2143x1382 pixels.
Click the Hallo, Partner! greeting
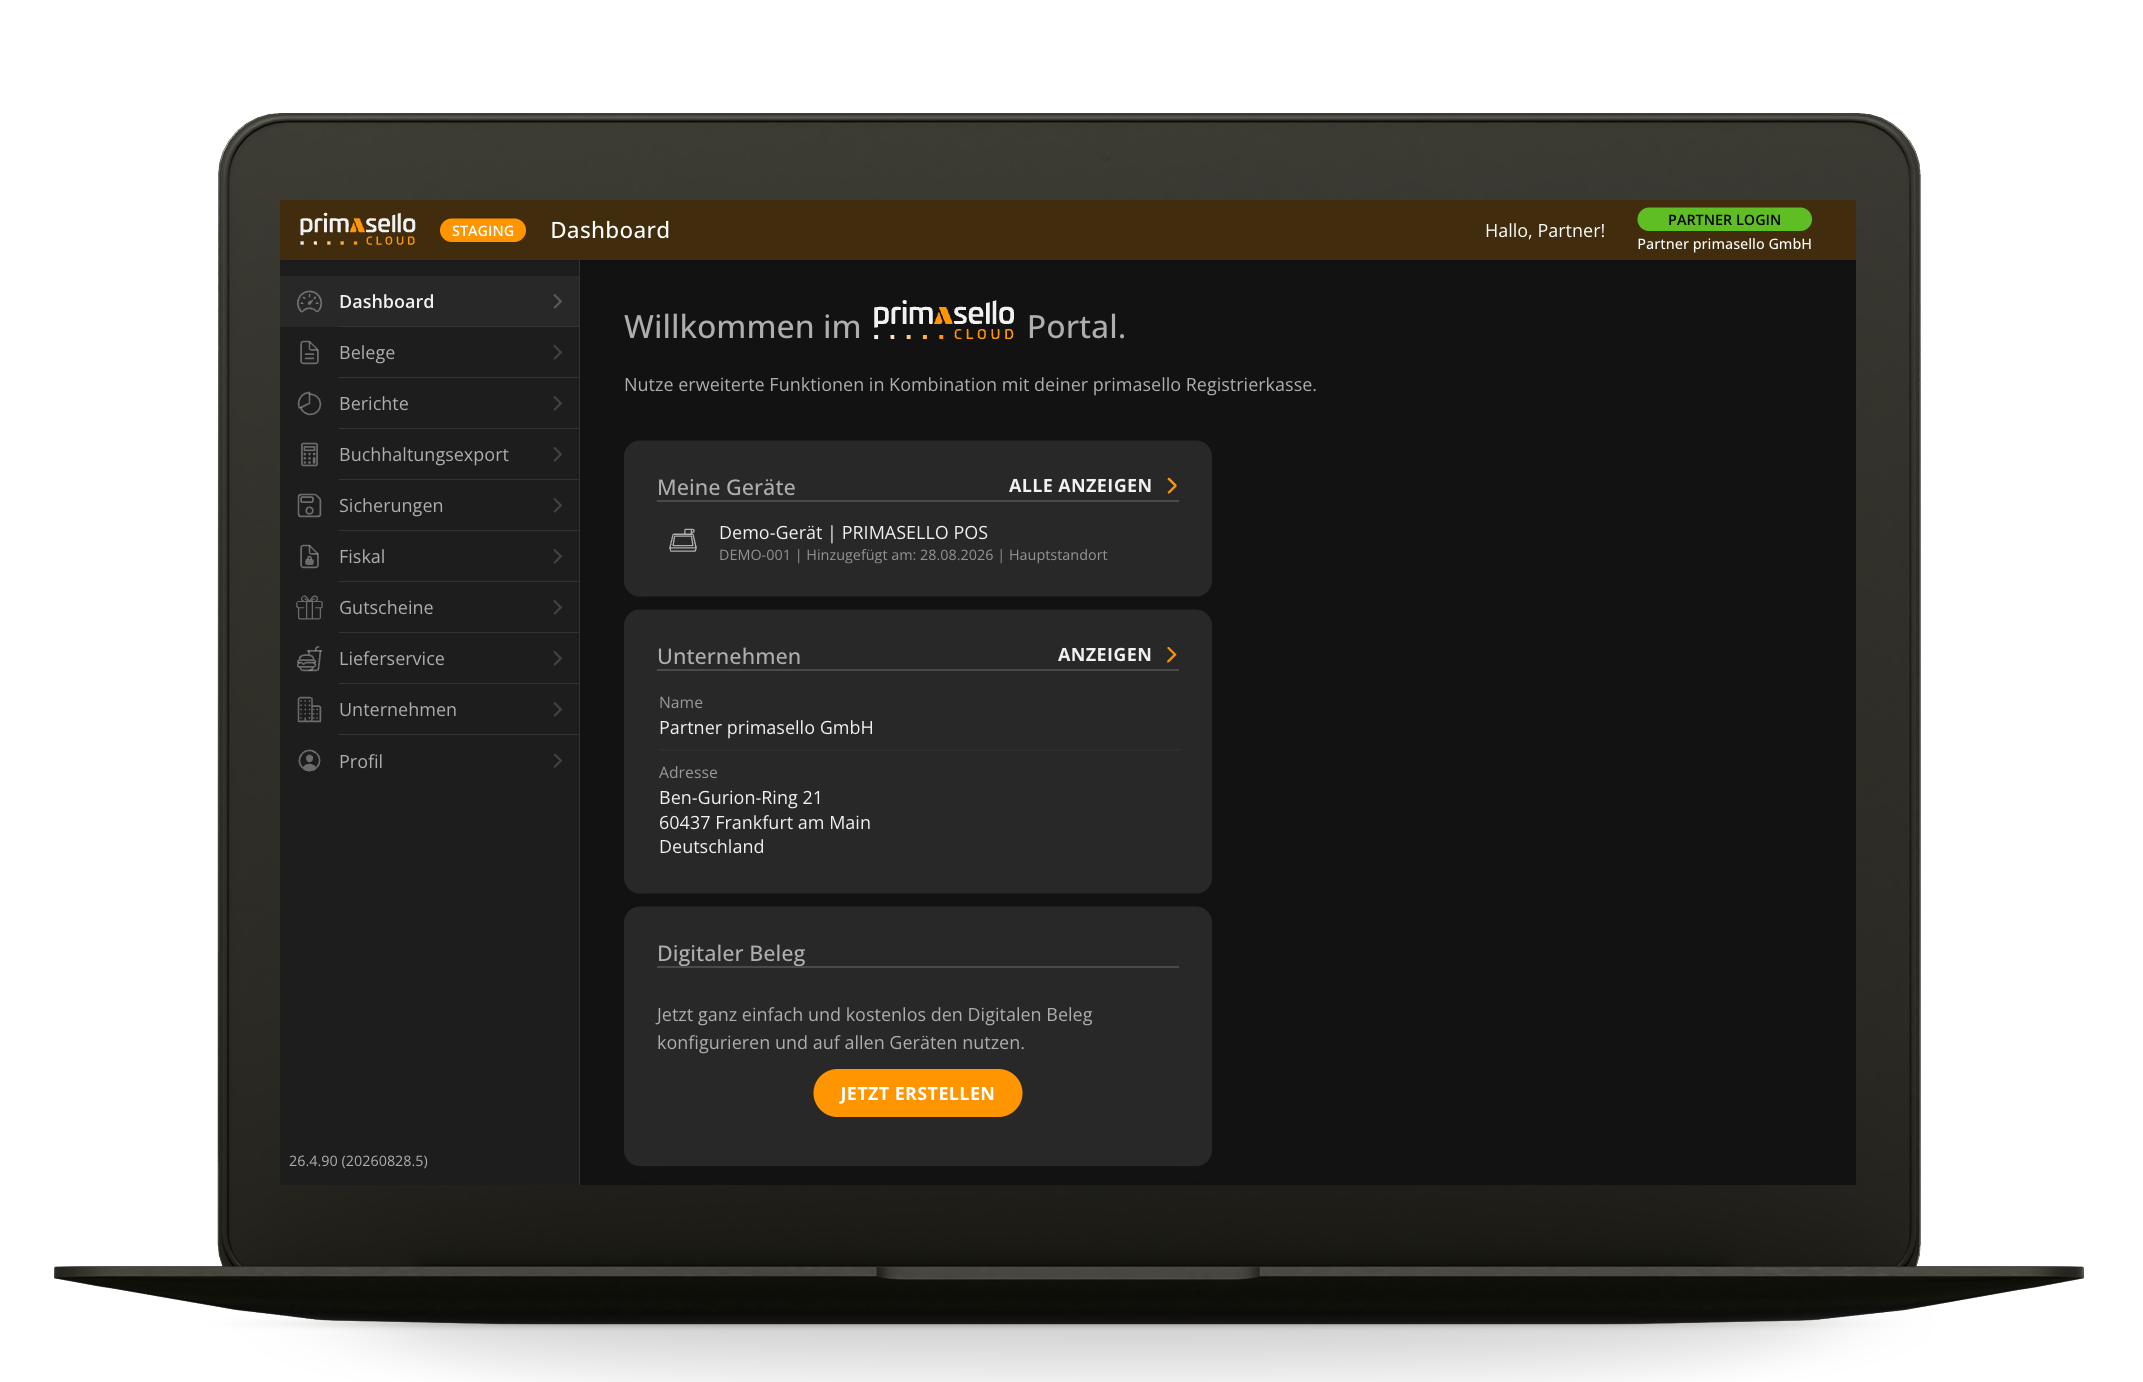[1545, 231]
